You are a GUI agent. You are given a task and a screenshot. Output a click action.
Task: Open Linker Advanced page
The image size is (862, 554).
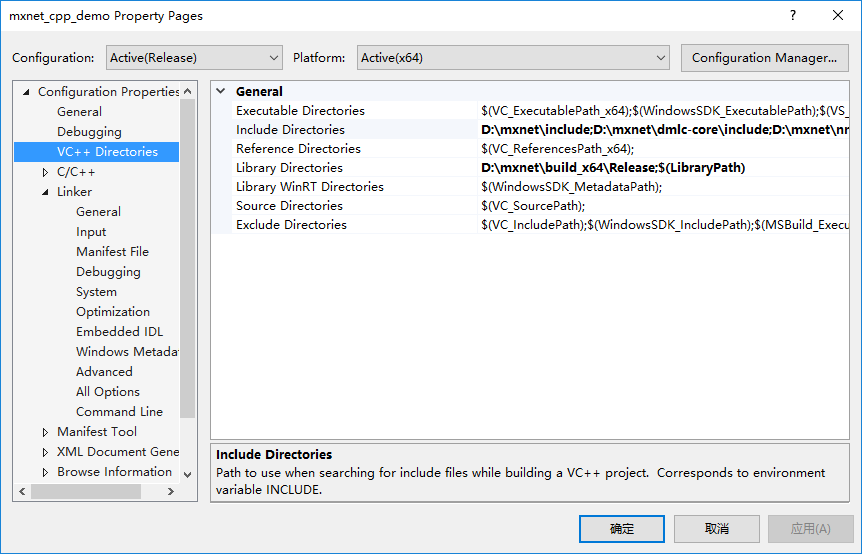pyautogui.click(x=104, y=372)
